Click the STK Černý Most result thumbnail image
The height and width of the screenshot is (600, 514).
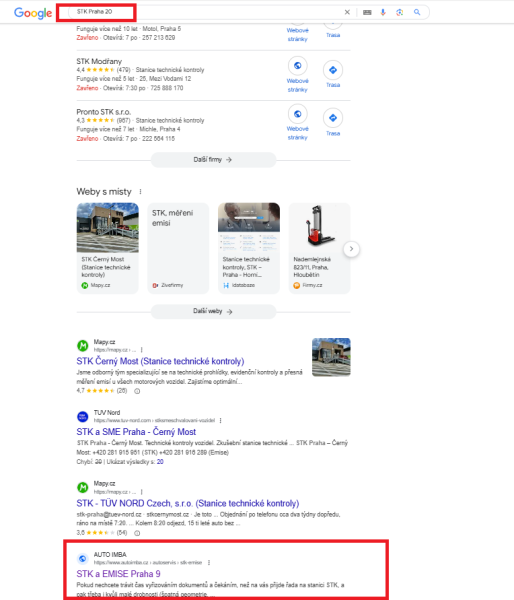331,357
